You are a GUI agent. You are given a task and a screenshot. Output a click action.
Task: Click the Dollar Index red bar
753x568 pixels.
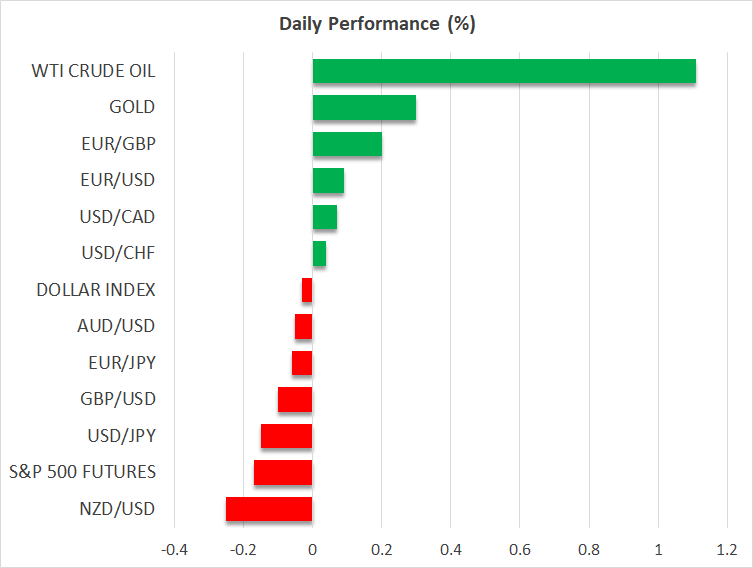tap(307, 290)
